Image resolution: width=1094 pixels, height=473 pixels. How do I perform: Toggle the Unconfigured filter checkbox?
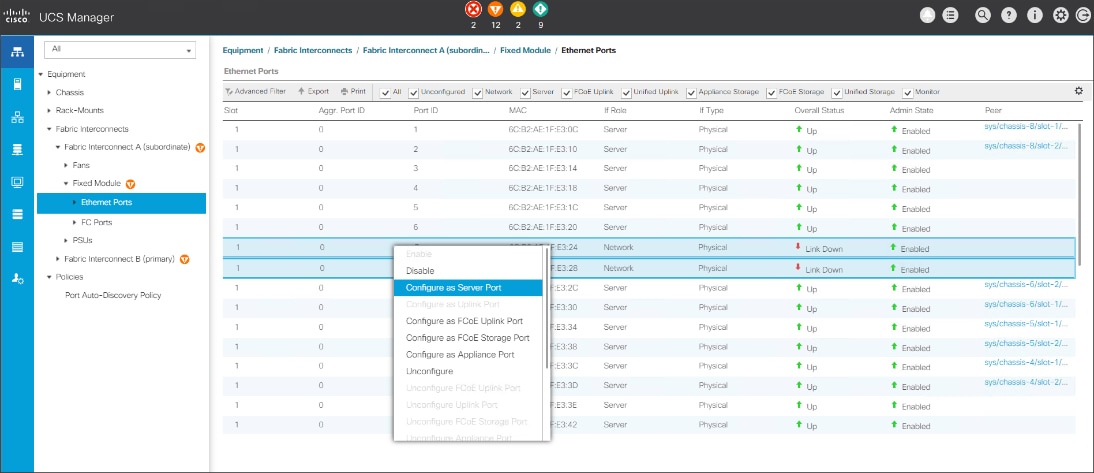click(x=414, y=92)
